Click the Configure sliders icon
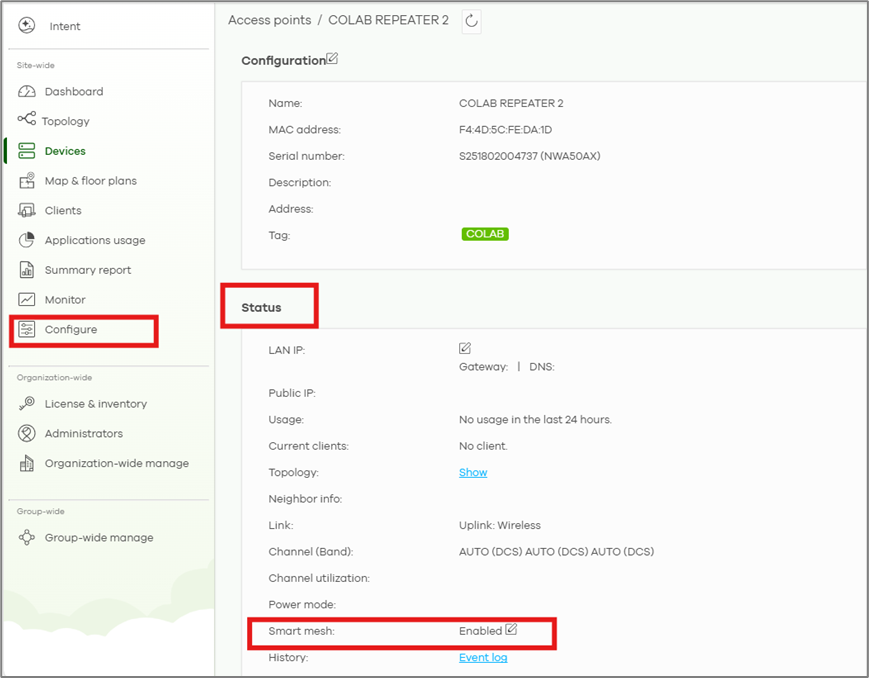This screenshot has height=678, width=869. point(27,329)
